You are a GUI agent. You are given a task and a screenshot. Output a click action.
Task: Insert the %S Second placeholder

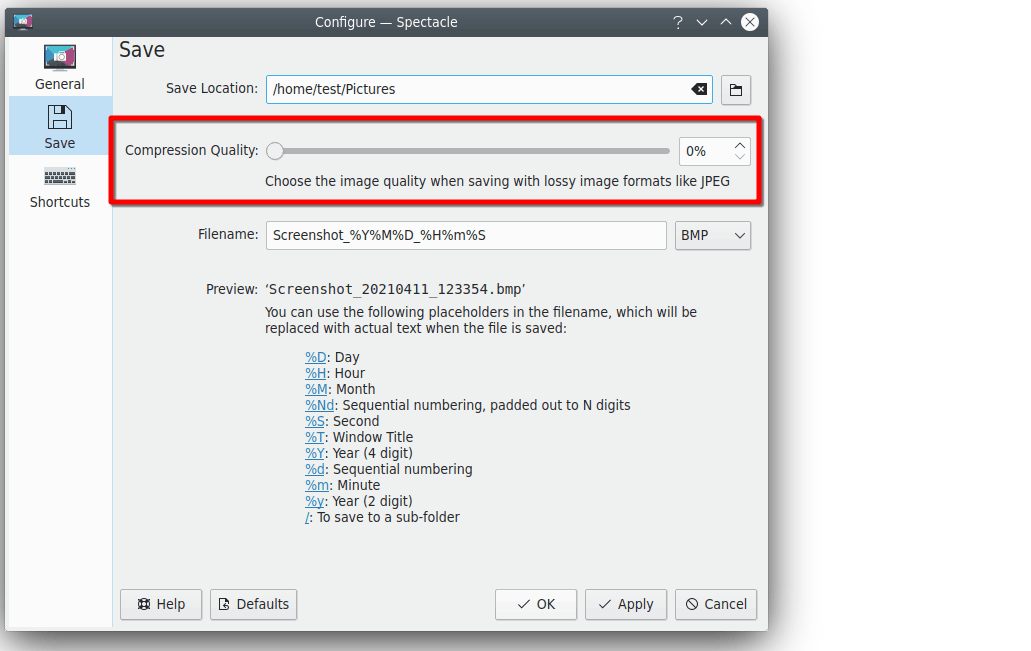pos(315,421)
